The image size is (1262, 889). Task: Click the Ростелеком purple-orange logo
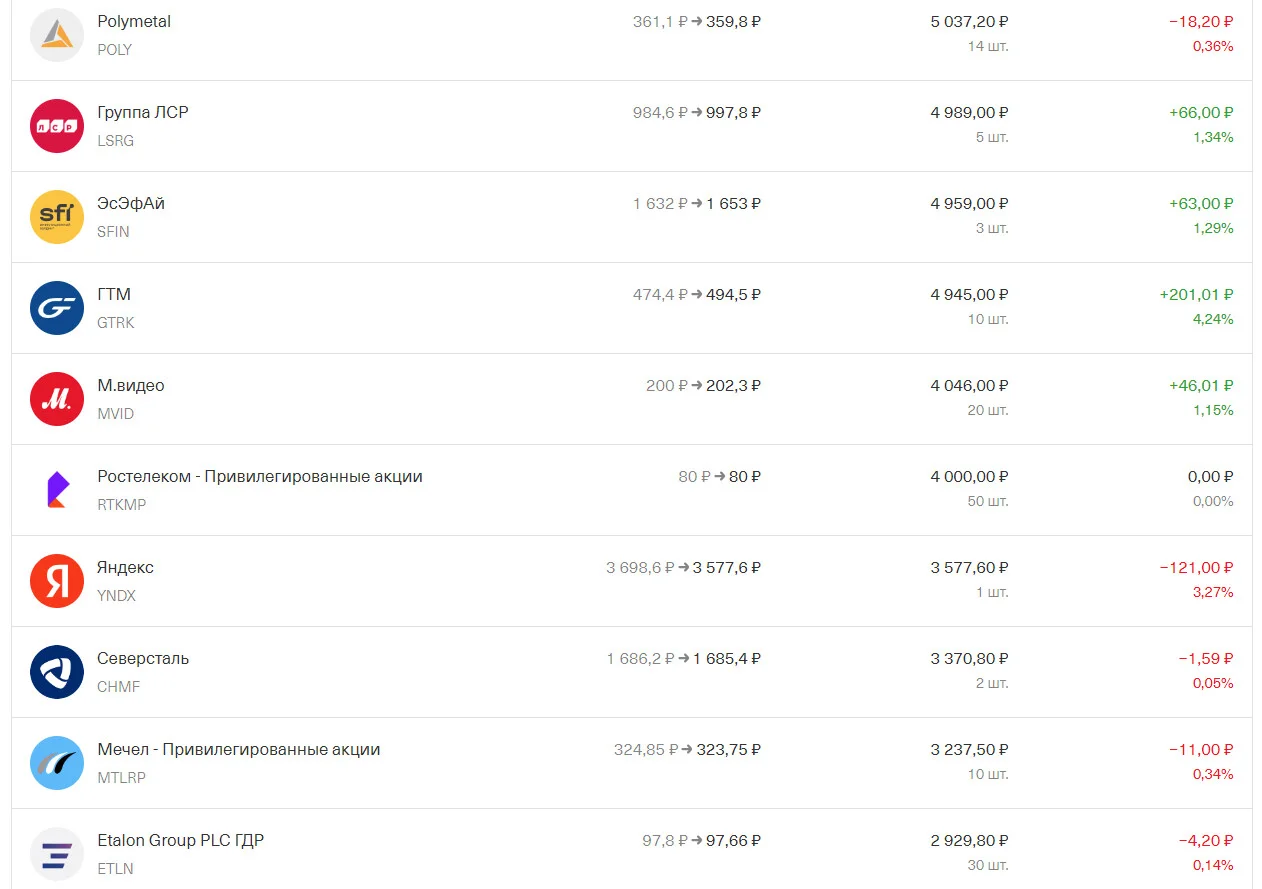[57, 490]
